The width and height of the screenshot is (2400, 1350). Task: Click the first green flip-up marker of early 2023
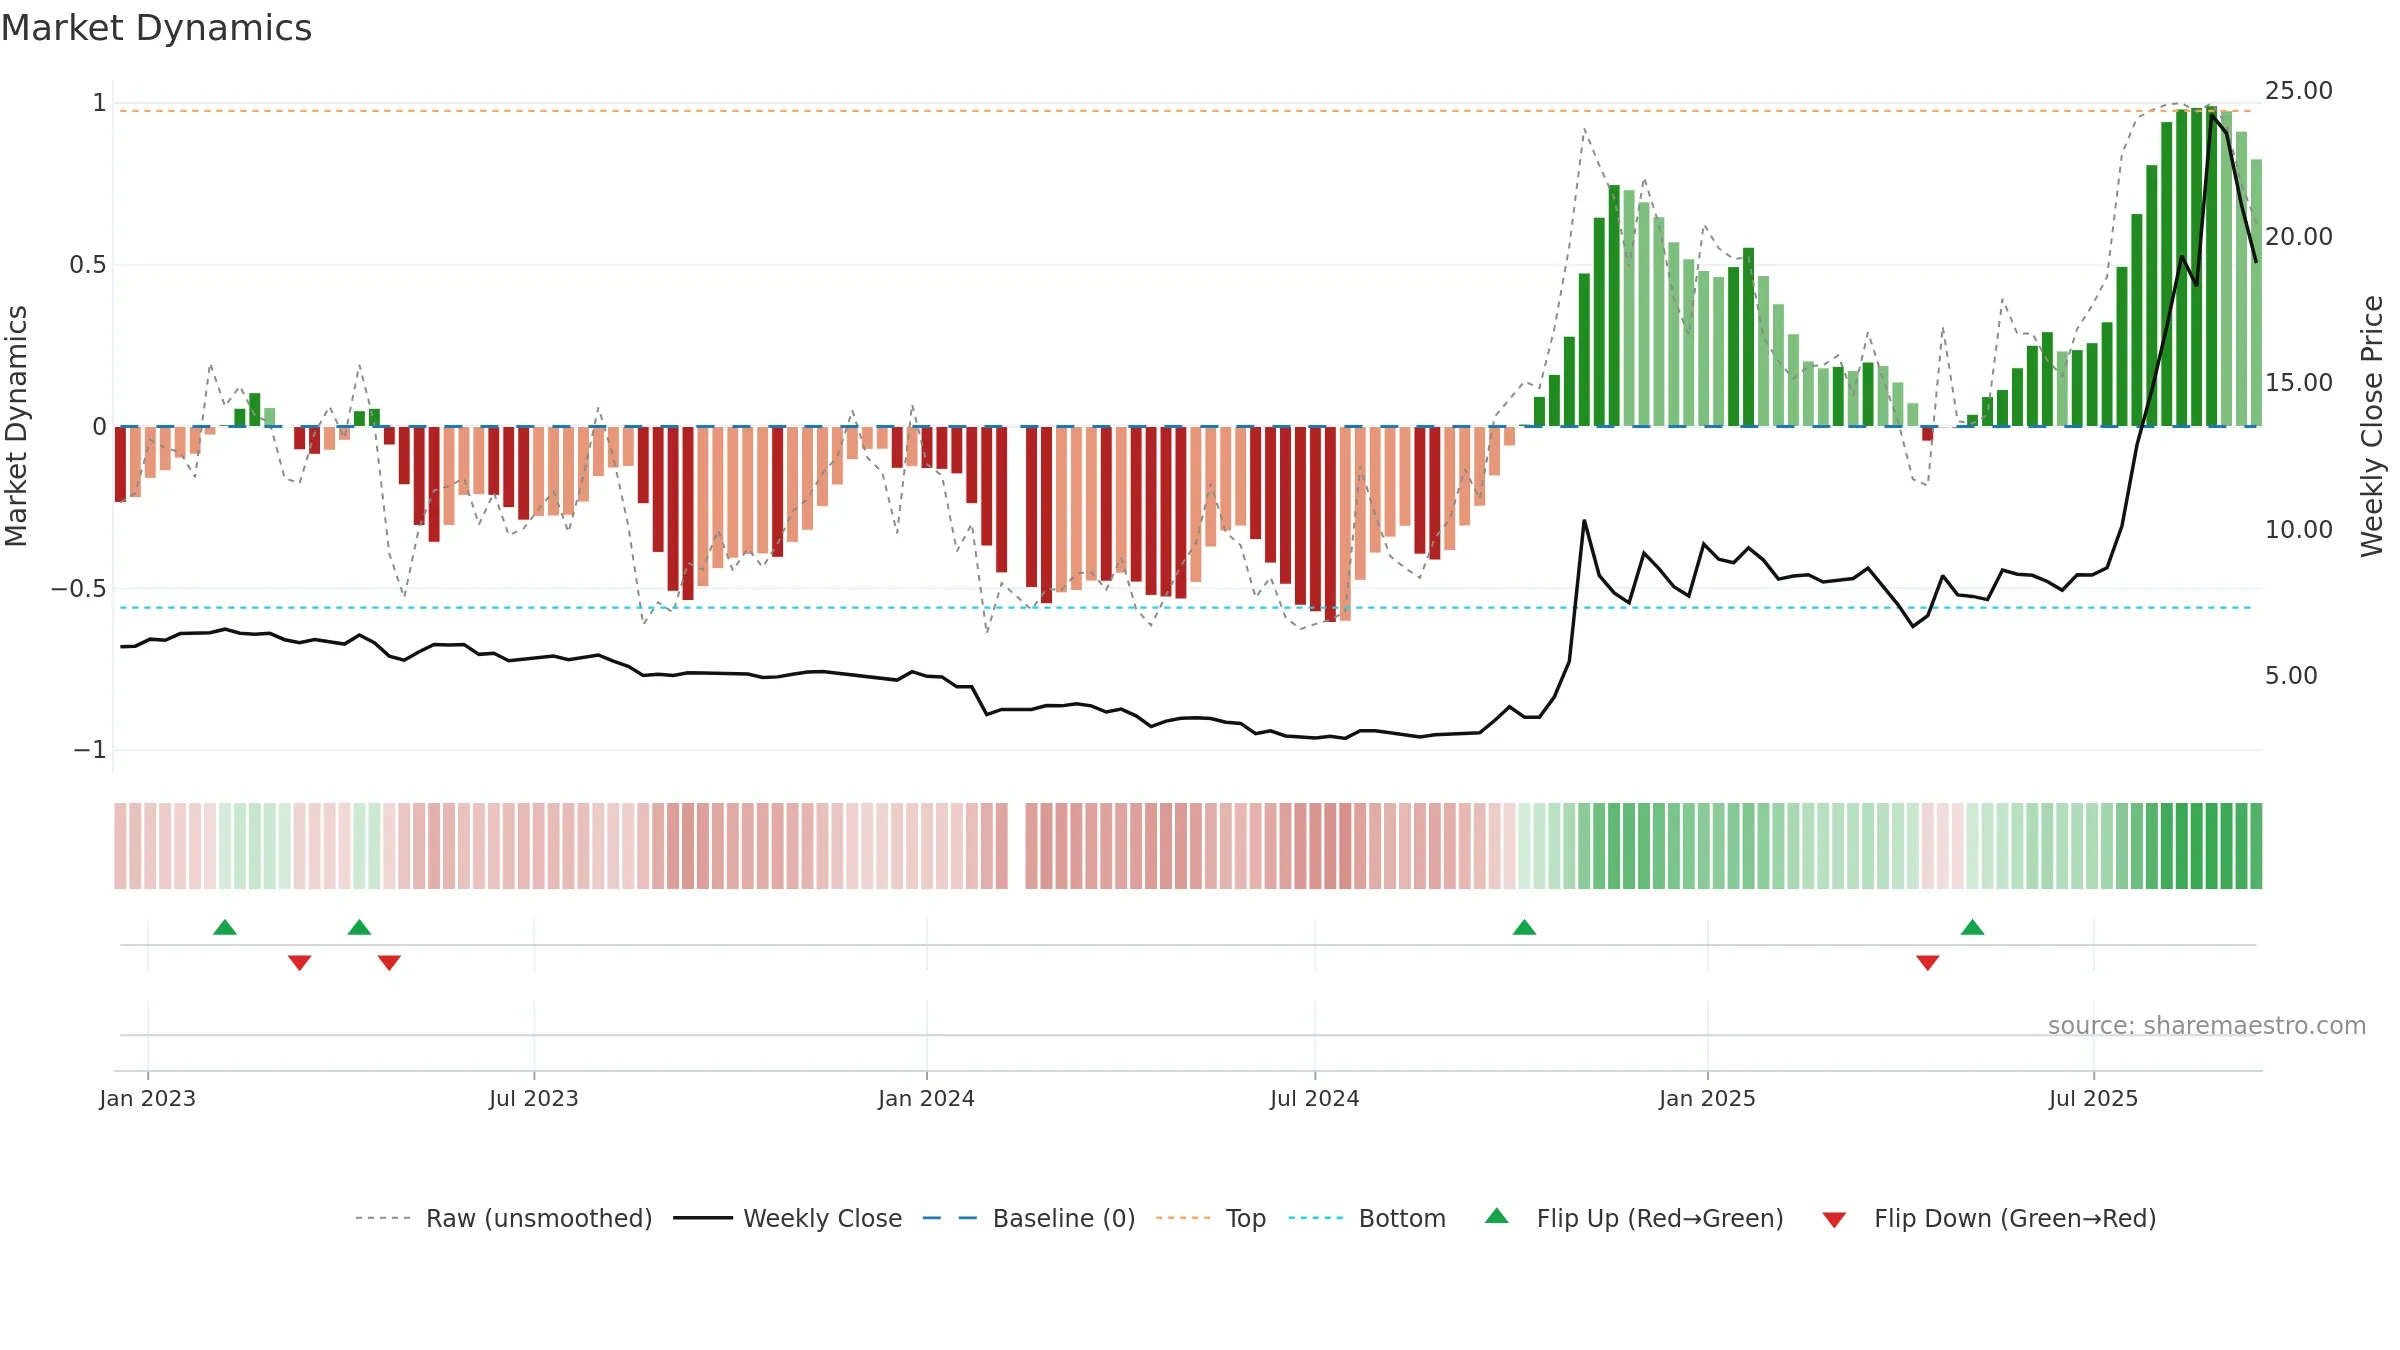coord(225,927)
